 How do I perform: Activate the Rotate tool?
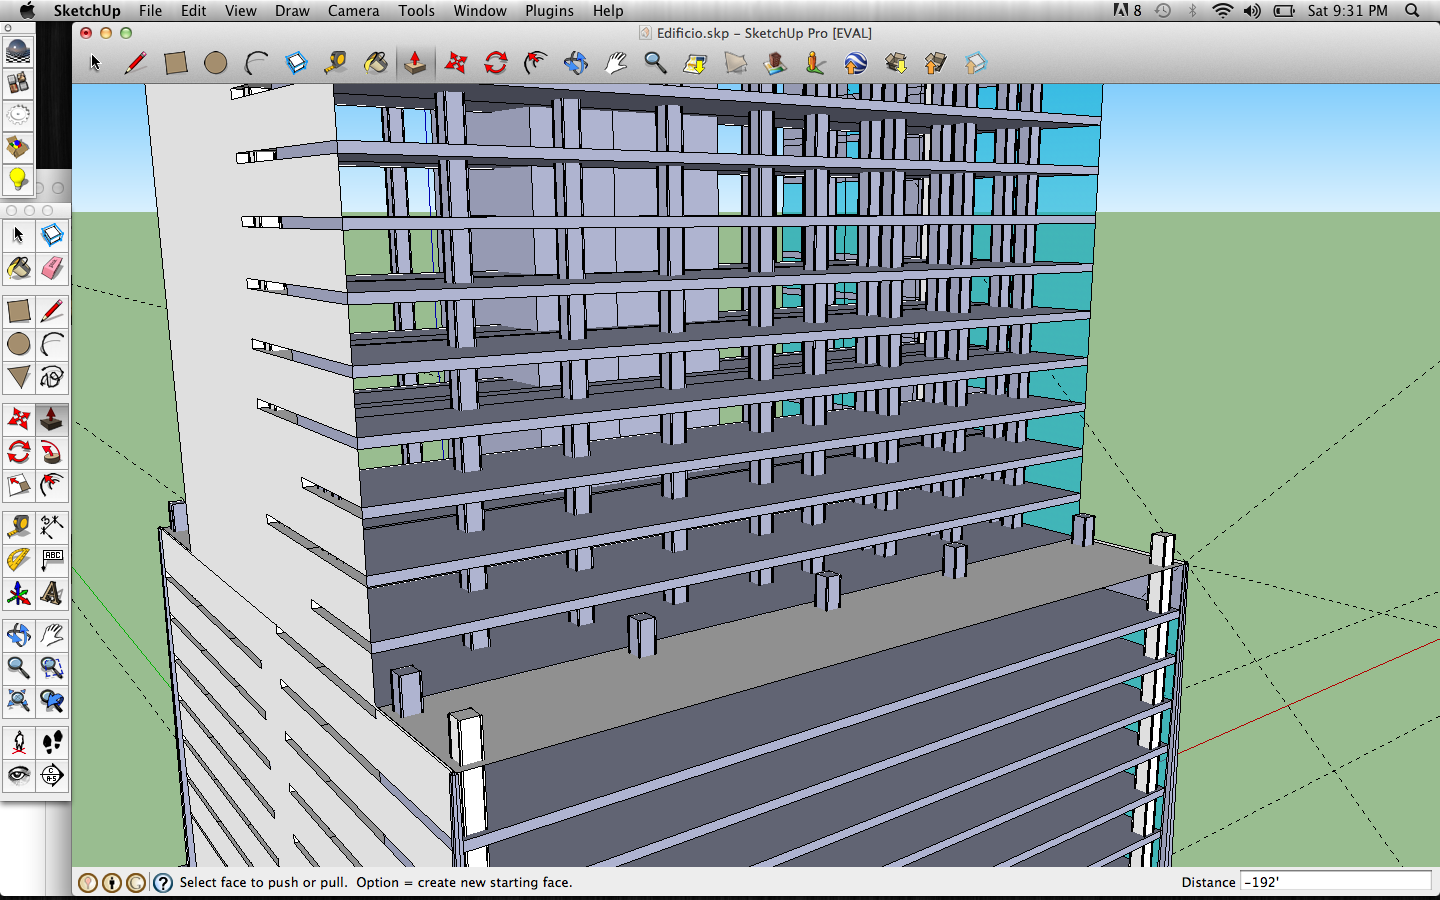point(18,452)
